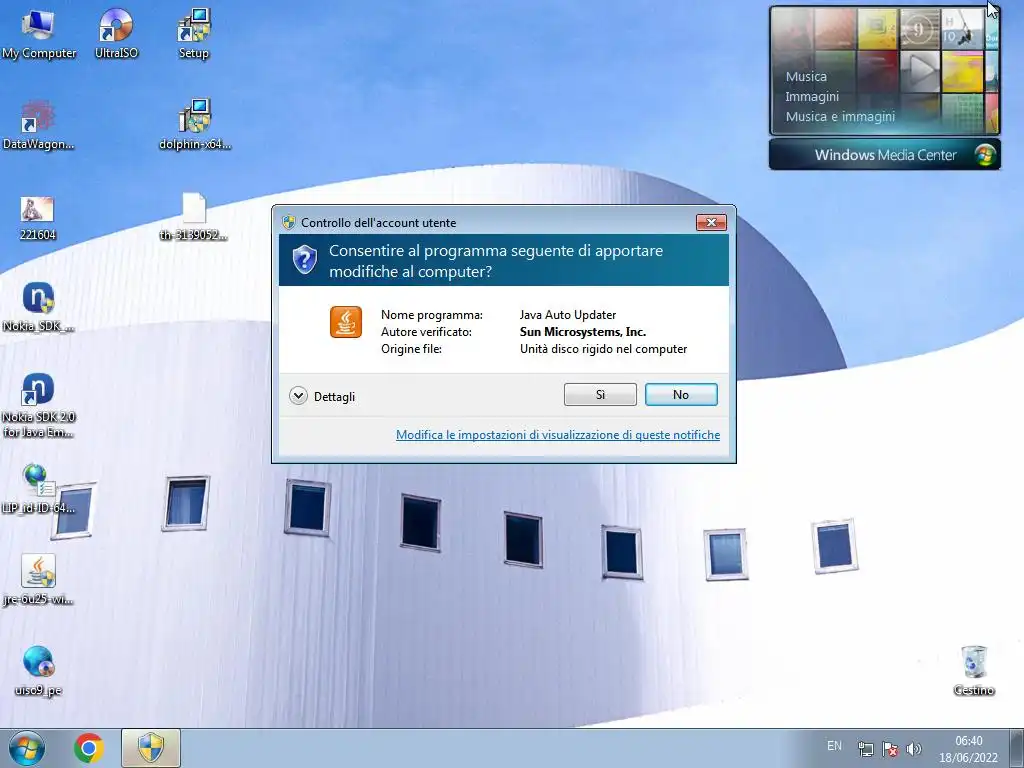Open the link Modifica le impostazioni di visualizzazione
The height and width of the screenshot is (768, 1024).
click(558, 435)
